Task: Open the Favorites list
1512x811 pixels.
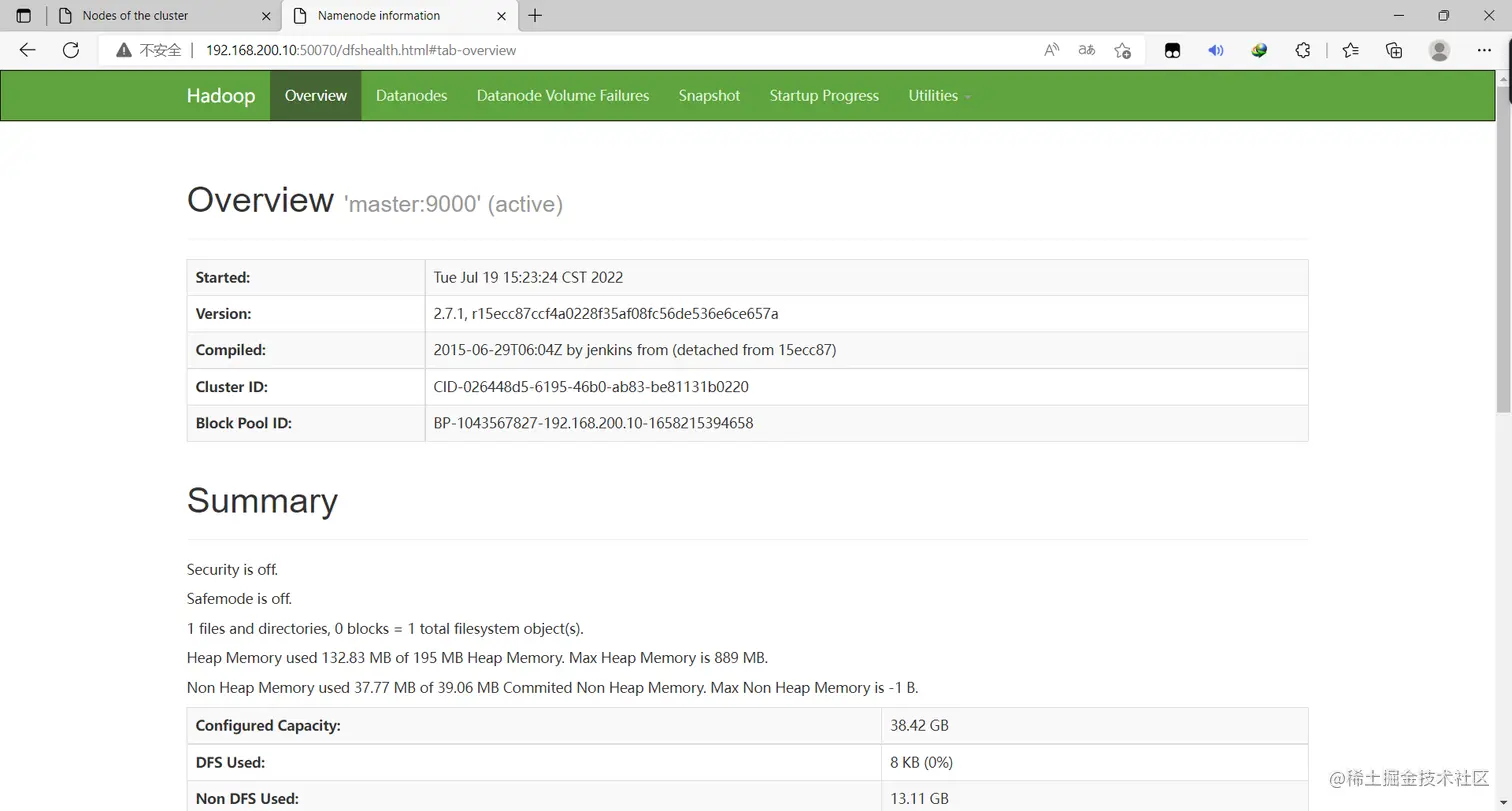Action: [x=1351, y=50]
